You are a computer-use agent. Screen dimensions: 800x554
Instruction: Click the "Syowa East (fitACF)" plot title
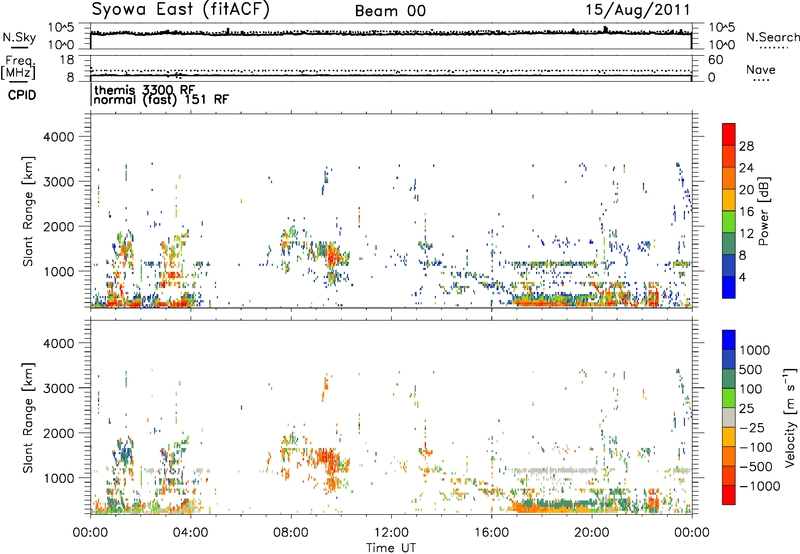pyautogui.click(x=181, y=10)
